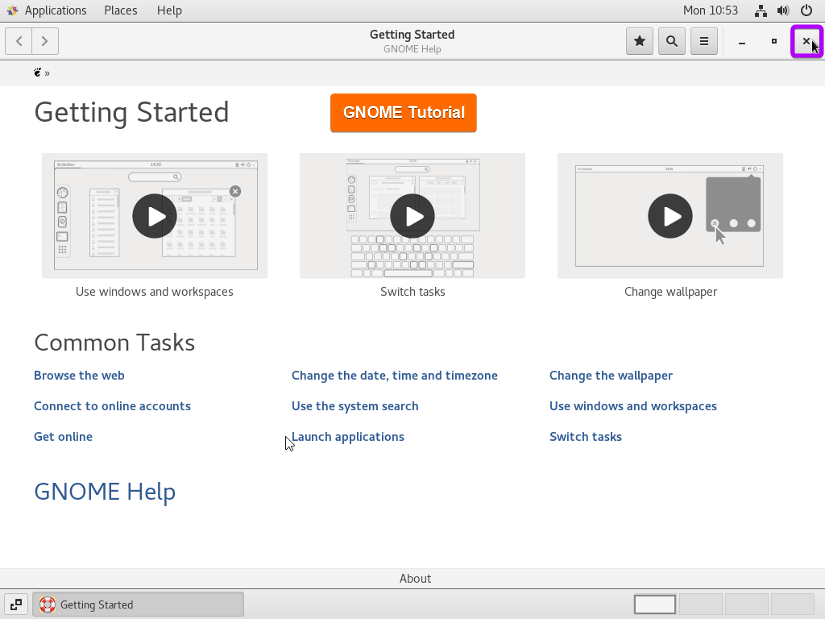Open bookmarks with the star icon
The image size is (825, 619).
click(x=640, y=41)
